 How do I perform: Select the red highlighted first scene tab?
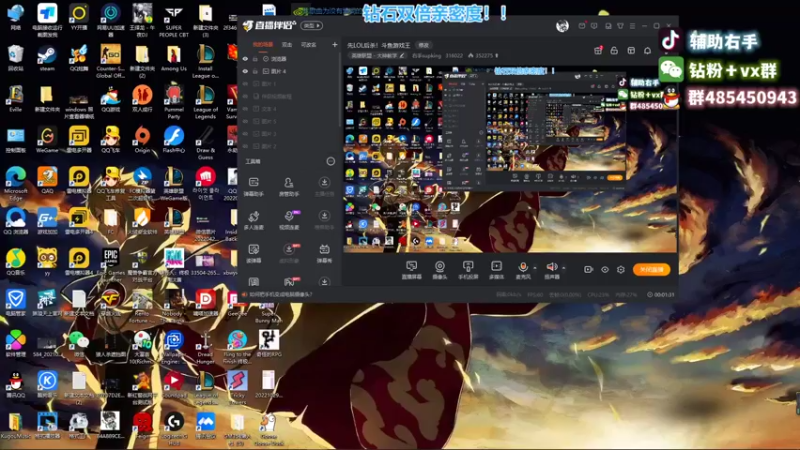point(263,45)
